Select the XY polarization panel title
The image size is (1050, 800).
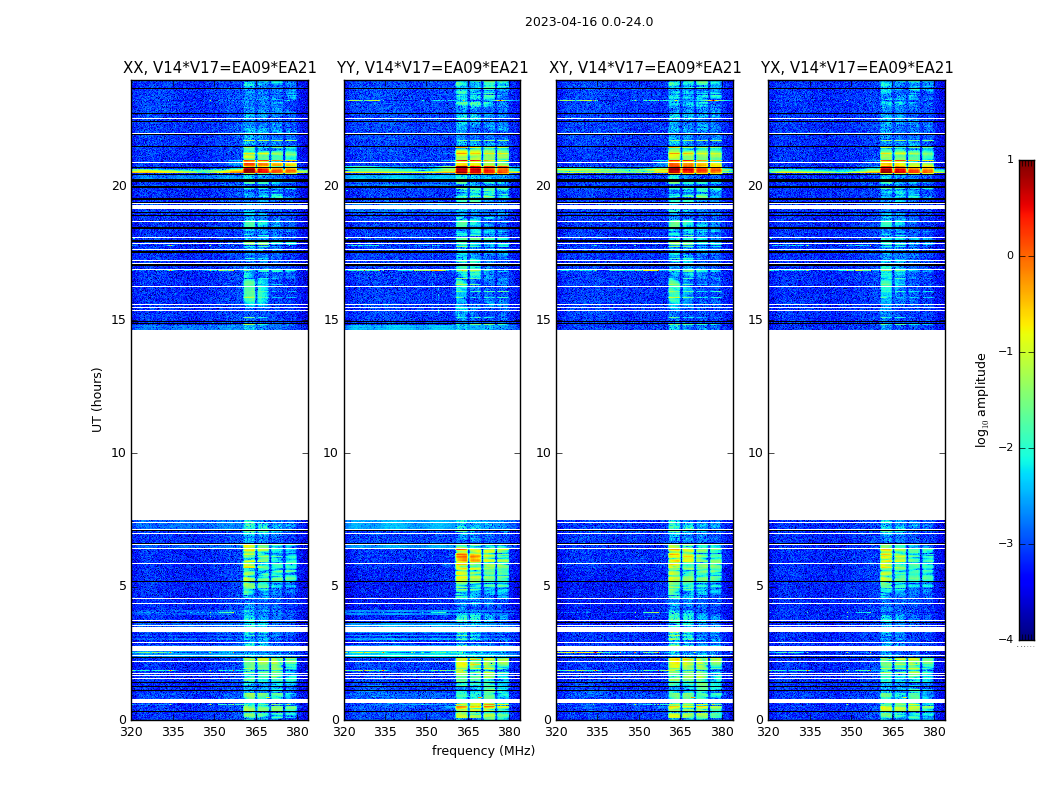tap(645, 68)
